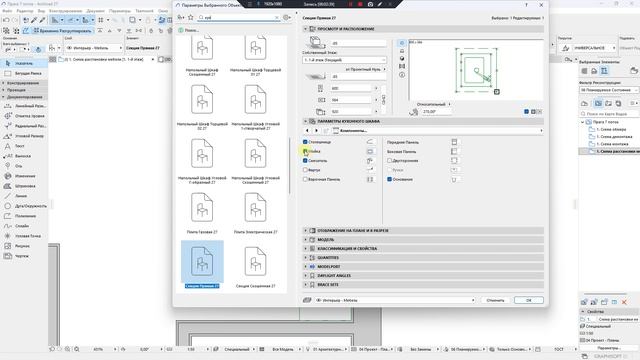Open the Компоненты page dropdown
640x360 pixels.
(438, 131)
